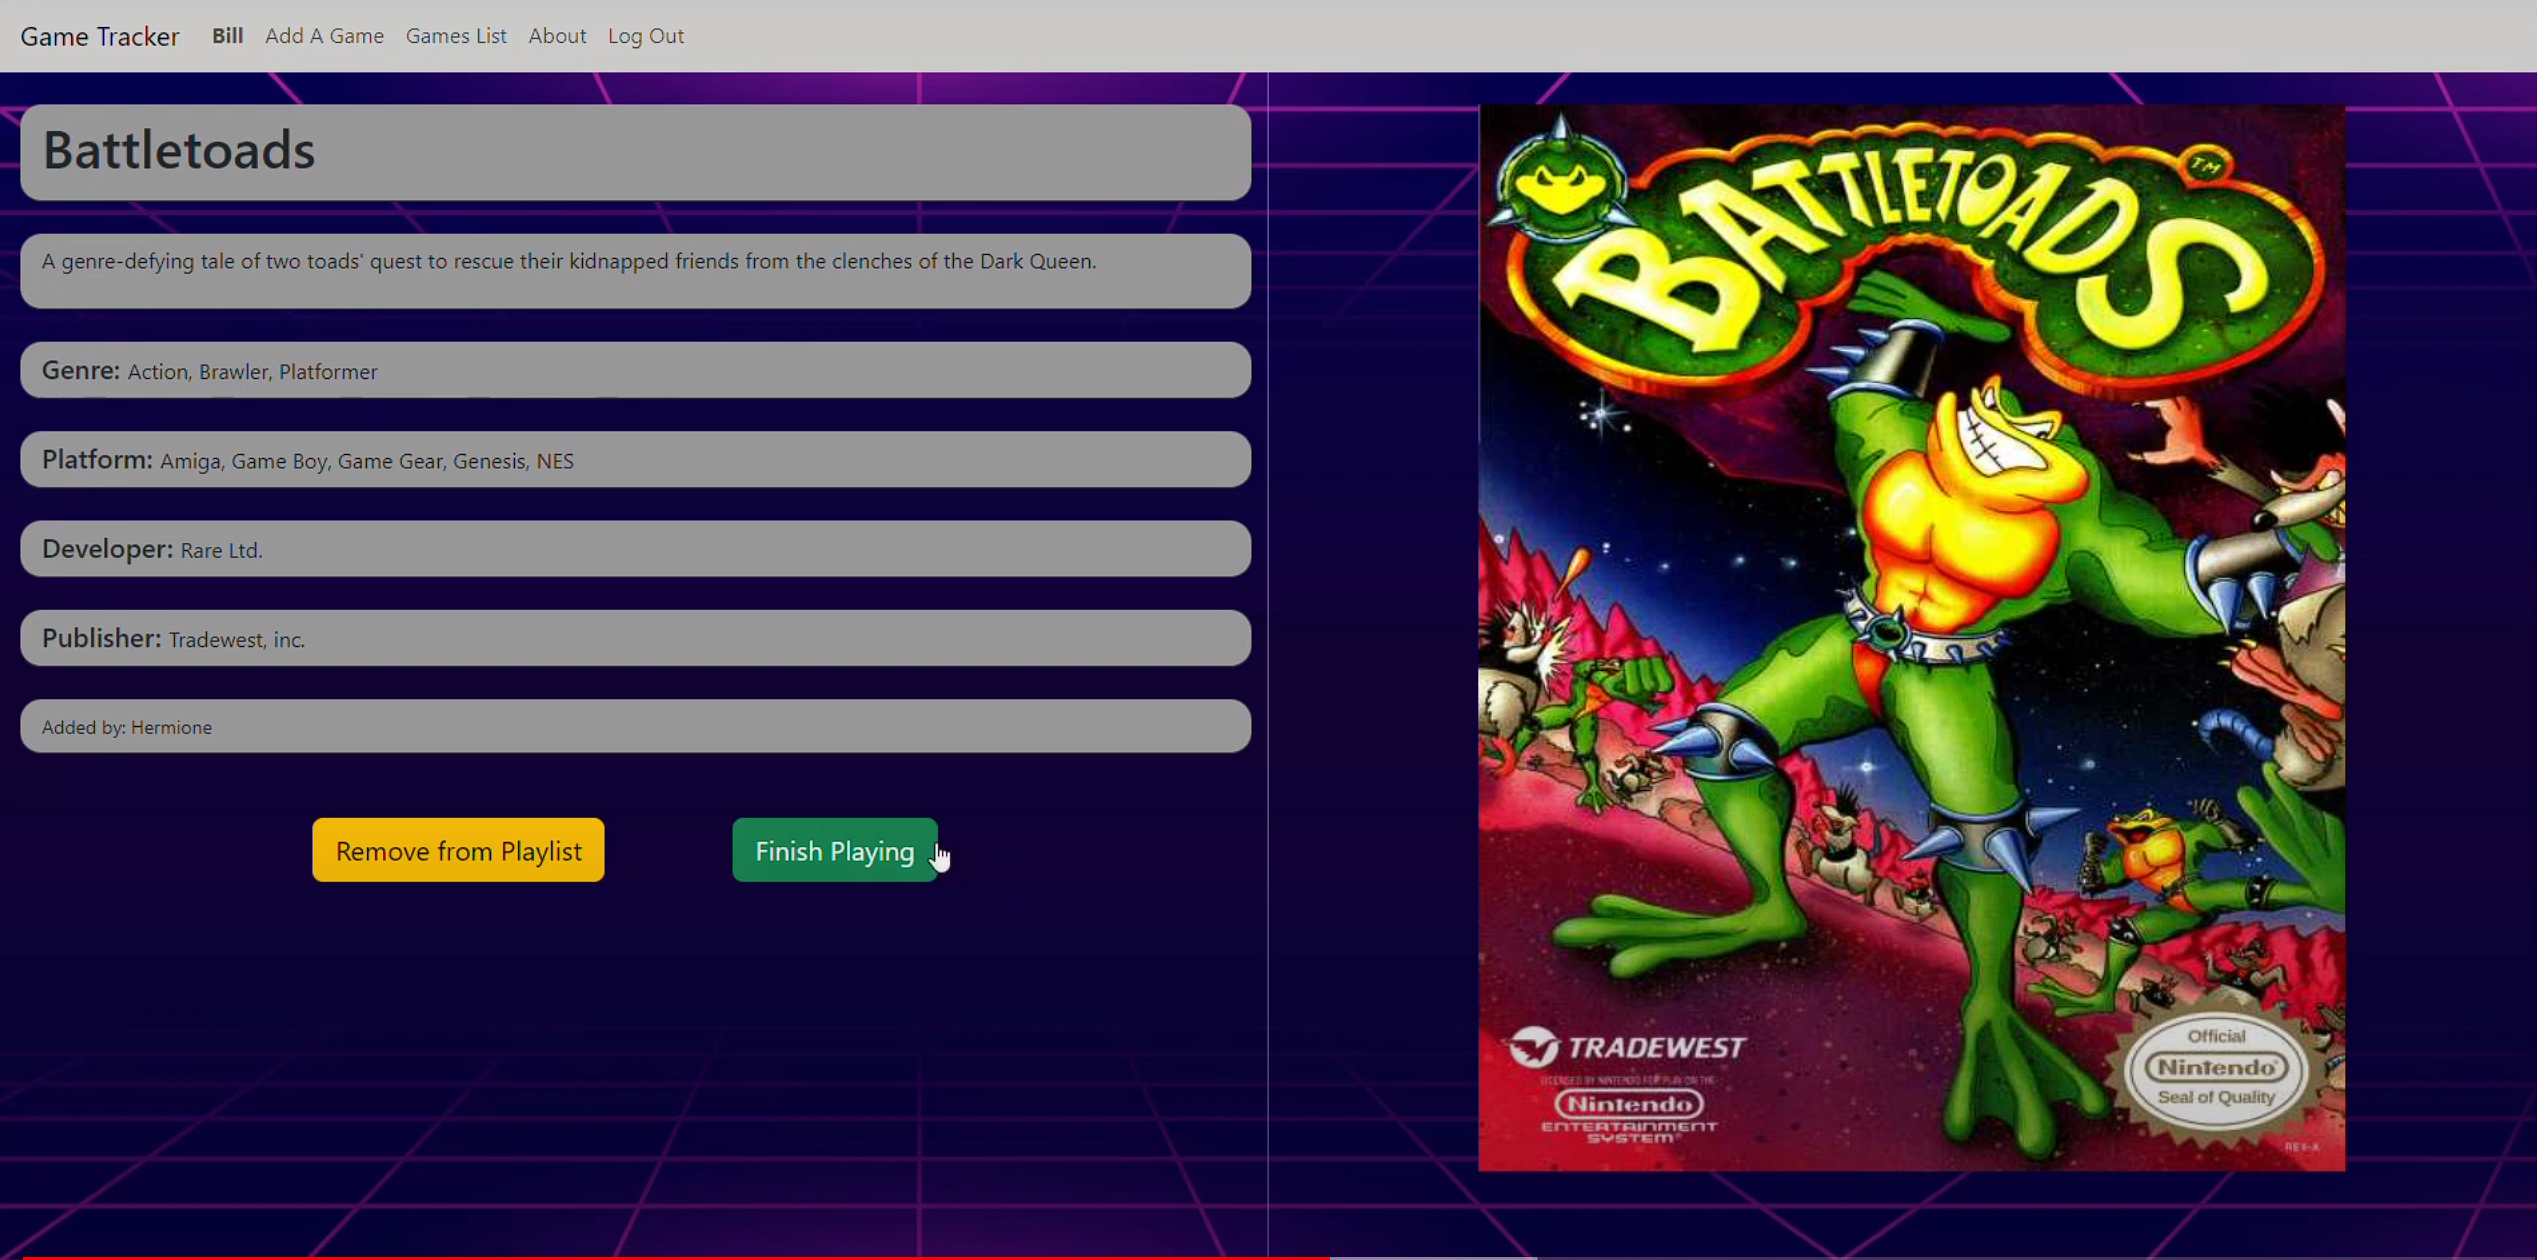2537x1260 pixels.
Task: Click the Developer row showing Rare Ltd.
Action: pos(635,548)
